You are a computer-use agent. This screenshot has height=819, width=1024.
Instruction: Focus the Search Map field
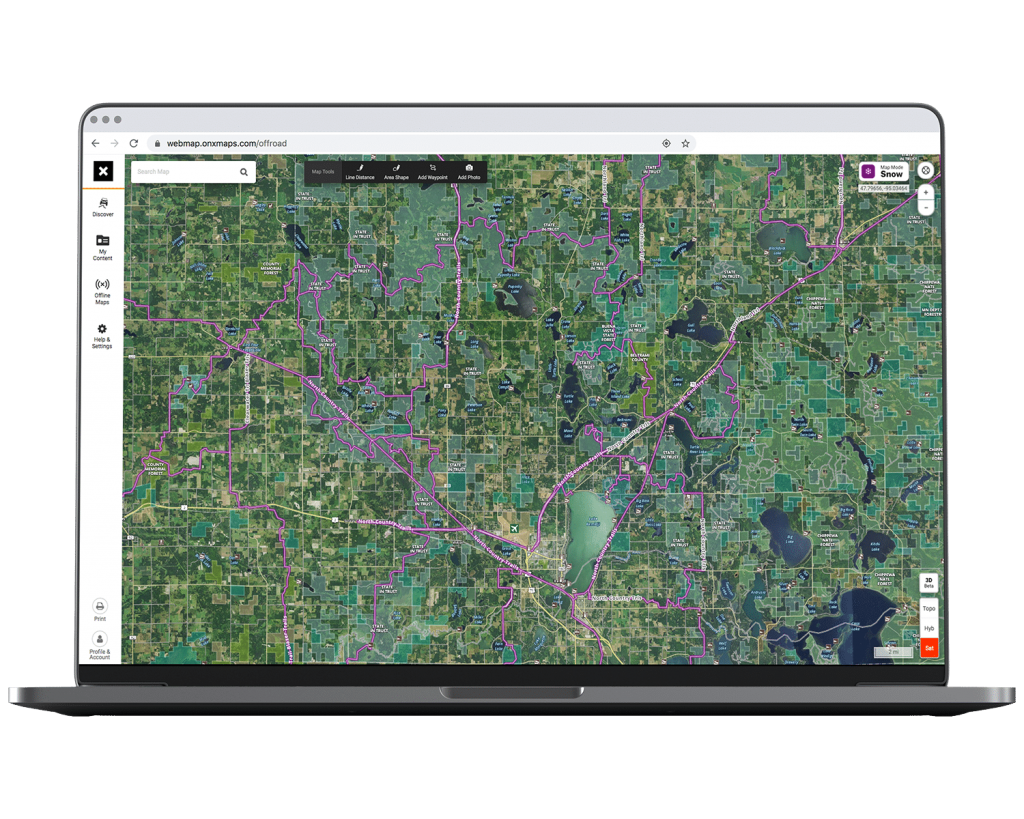click(x=185, y=172)
